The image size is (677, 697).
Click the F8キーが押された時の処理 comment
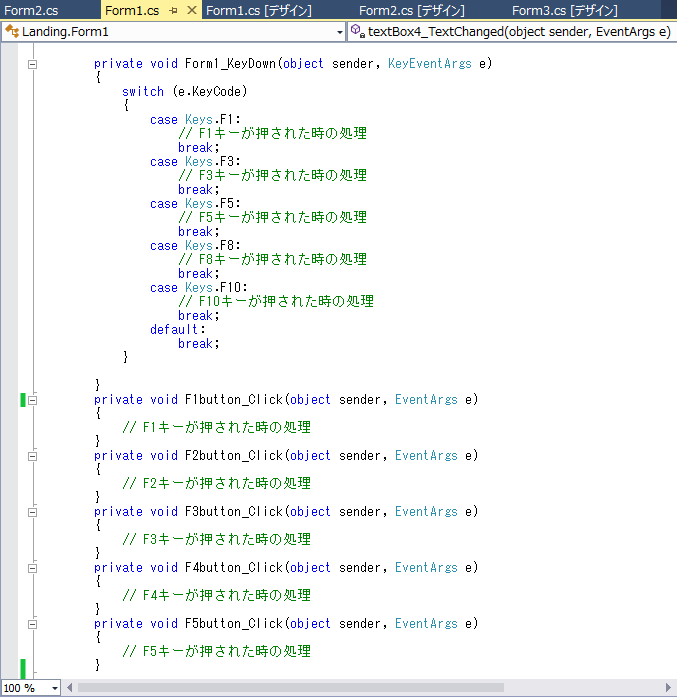[x=272, y=259]
